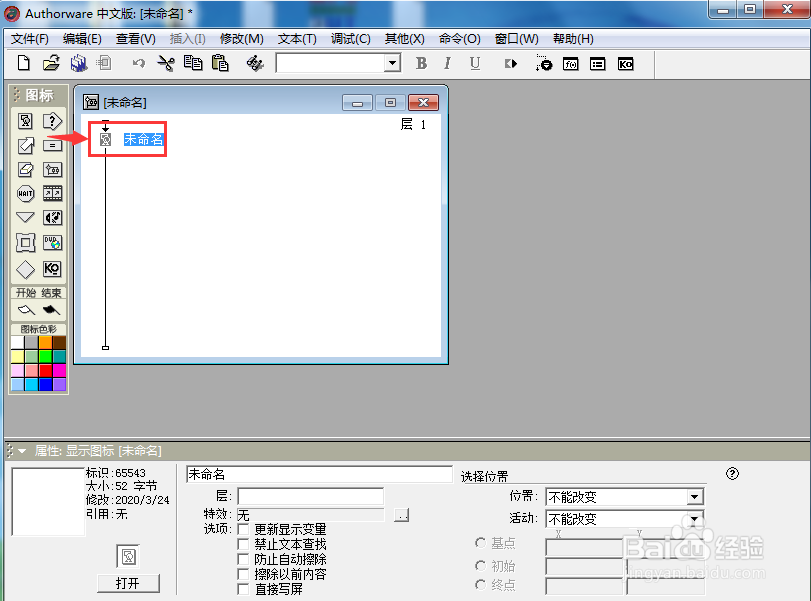
Task: Select the Display icon in palette
Action: [25, 121]
